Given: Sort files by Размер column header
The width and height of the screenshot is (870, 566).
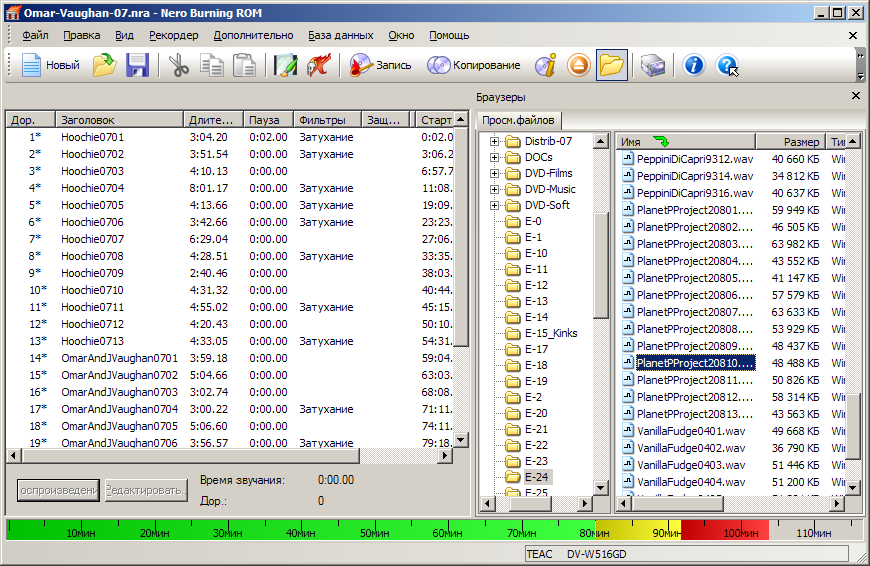Looking at the screenshot, I should pos(790,142).
